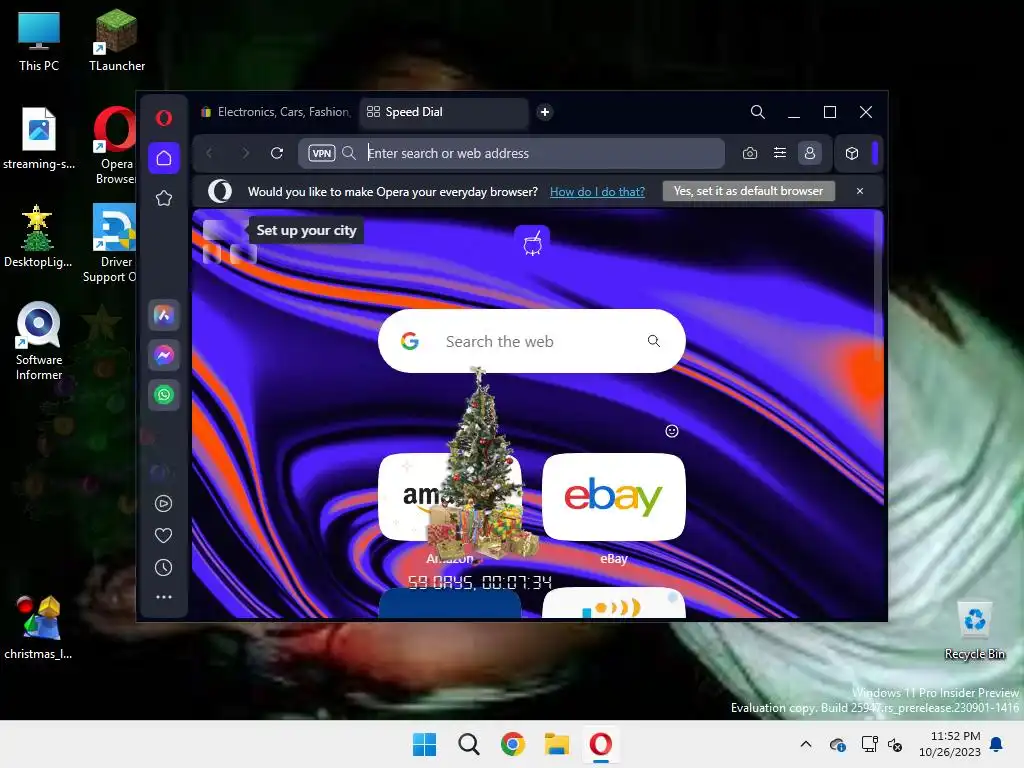Click the 'Search the web' Google field
The width and height of the screenshot is (1024, 768).
[x=532, y=341]
